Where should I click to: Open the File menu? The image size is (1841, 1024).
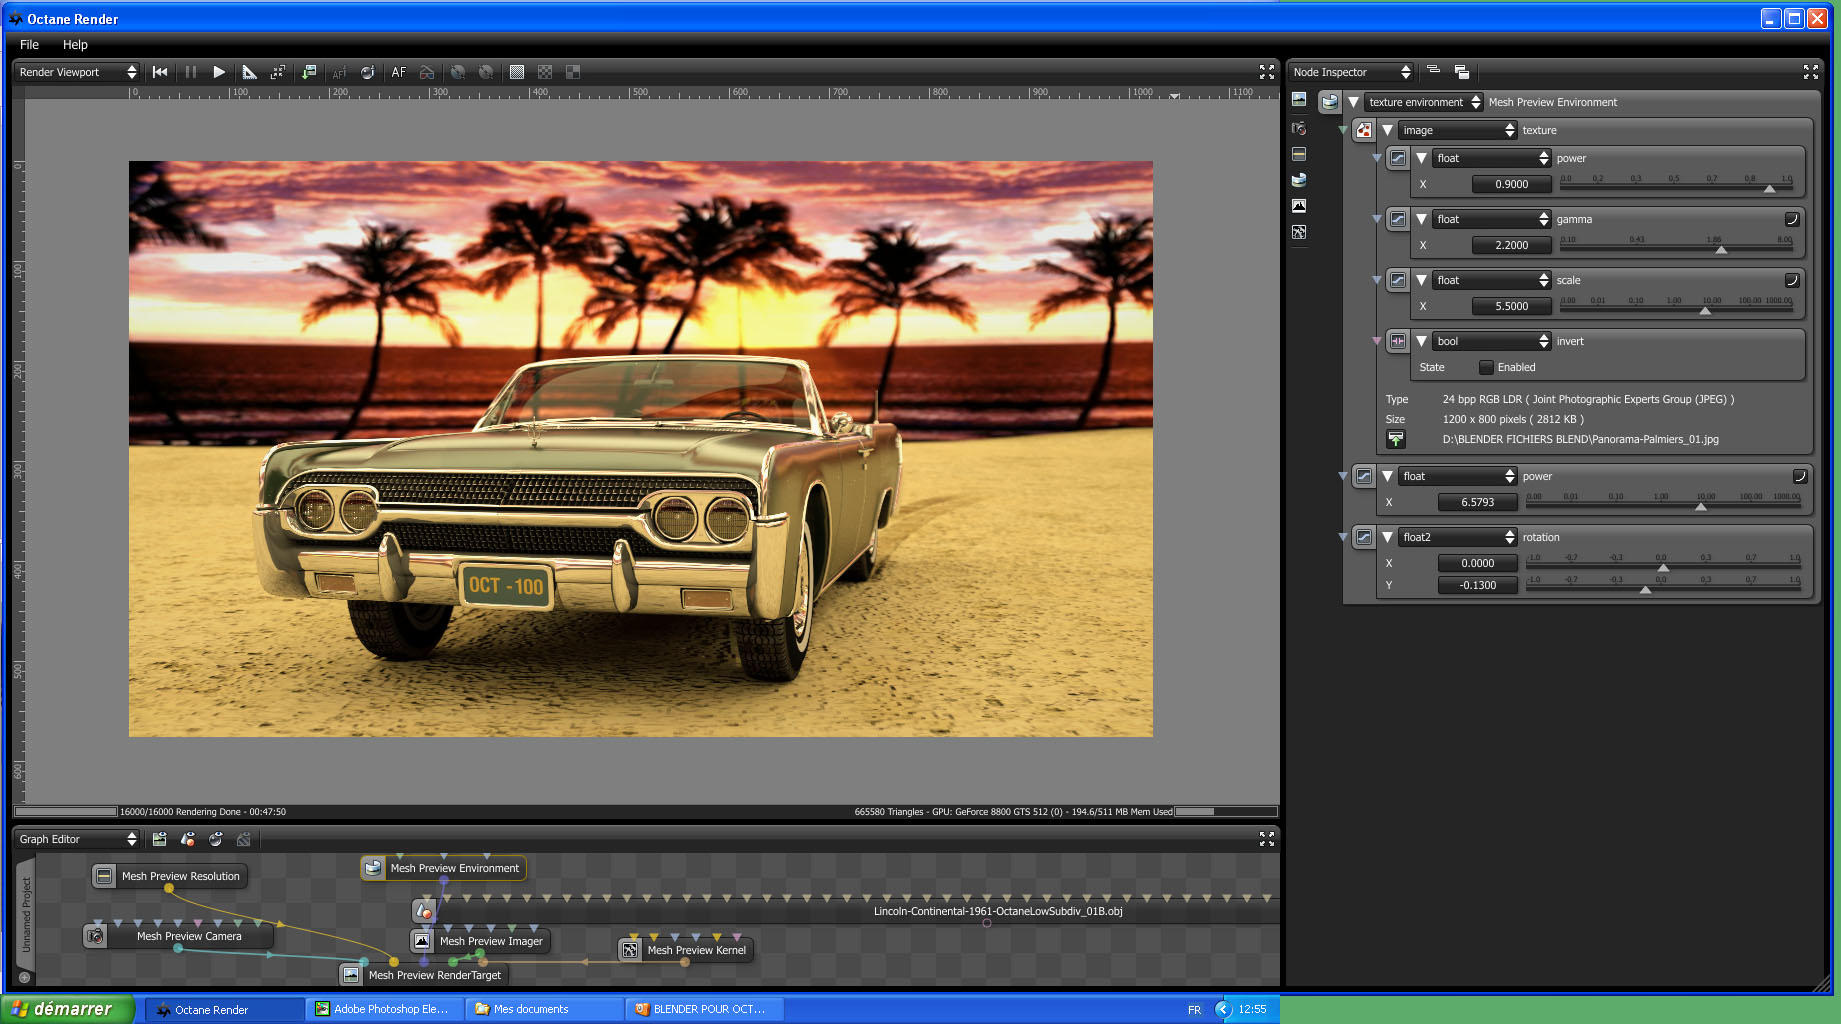click(x=29, y=44)
